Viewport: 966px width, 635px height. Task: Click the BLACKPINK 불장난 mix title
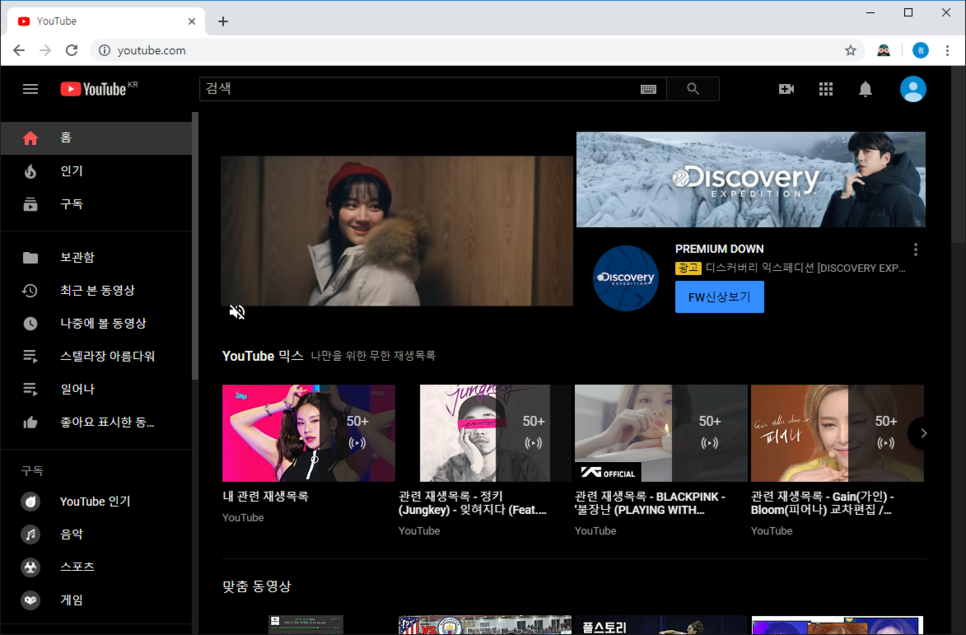click(650, 503)
